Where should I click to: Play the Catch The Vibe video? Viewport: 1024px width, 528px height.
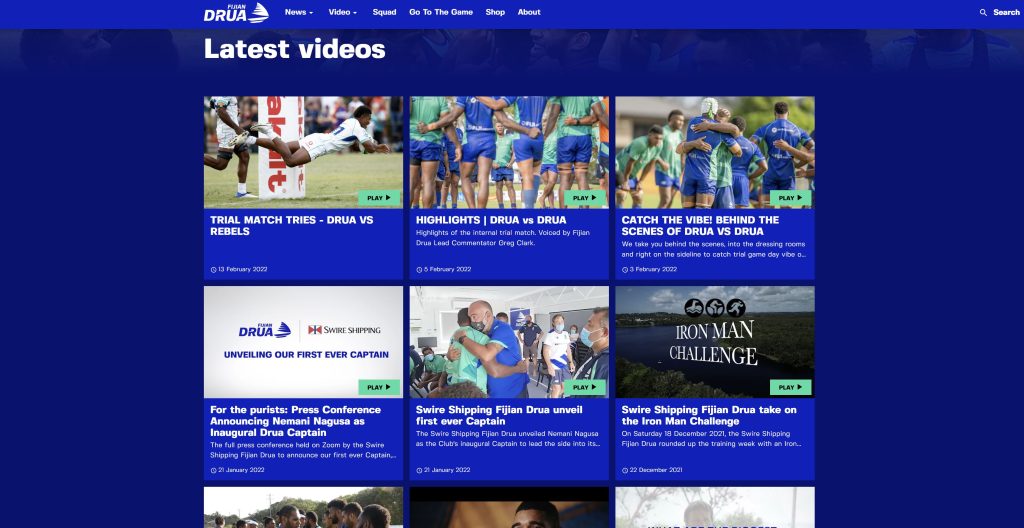click(x=790, y=198)
